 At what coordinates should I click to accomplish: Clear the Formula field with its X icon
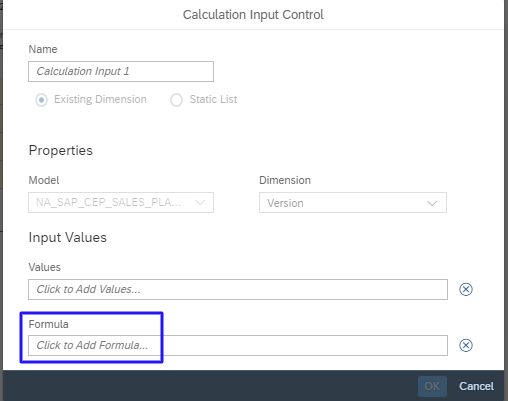(466, 345)
